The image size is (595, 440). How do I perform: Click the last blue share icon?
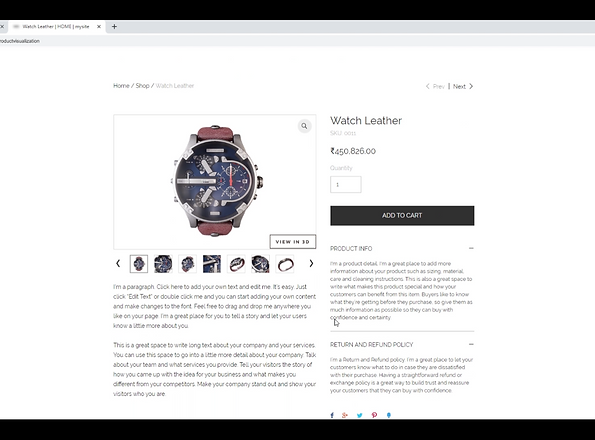click(x=389, y=415)
